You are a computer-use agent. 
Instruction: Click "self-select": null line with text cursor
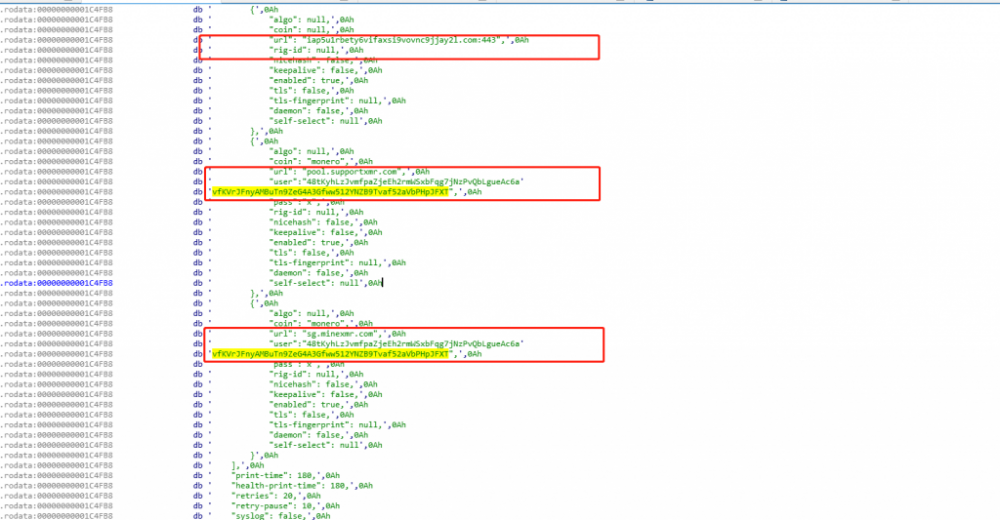pyautogui.click(x=325, y=283)
